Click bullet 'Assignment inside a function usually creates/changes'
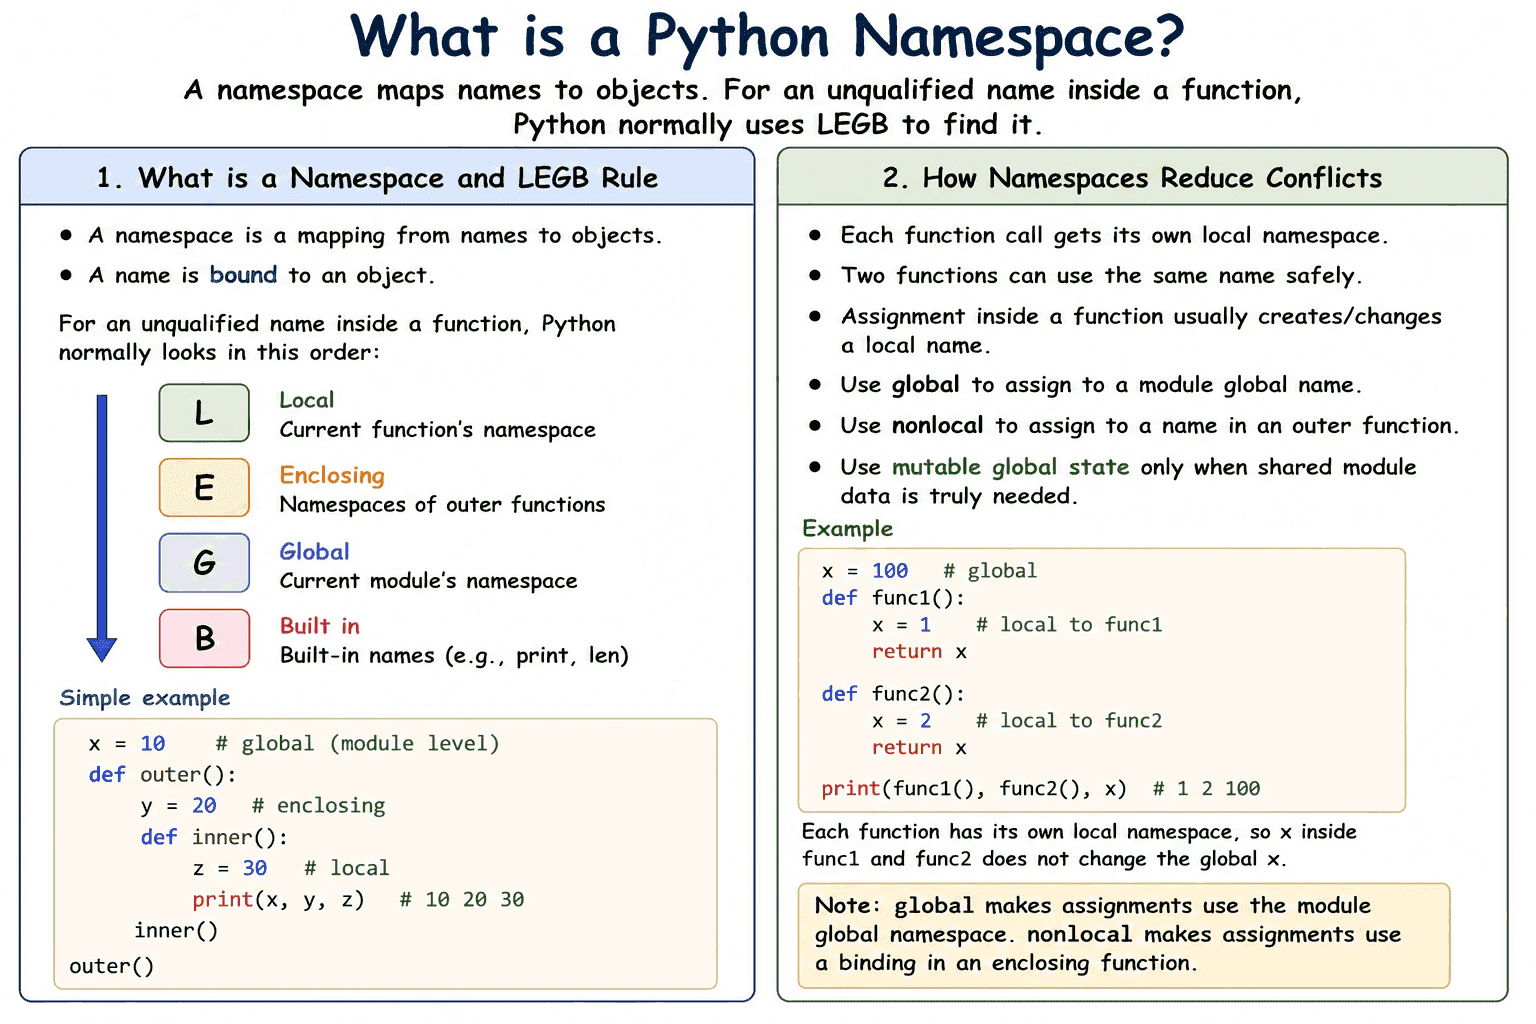Viewport: 1536px width, 1024px height. pyautogui.click(x=1141, y=317)
